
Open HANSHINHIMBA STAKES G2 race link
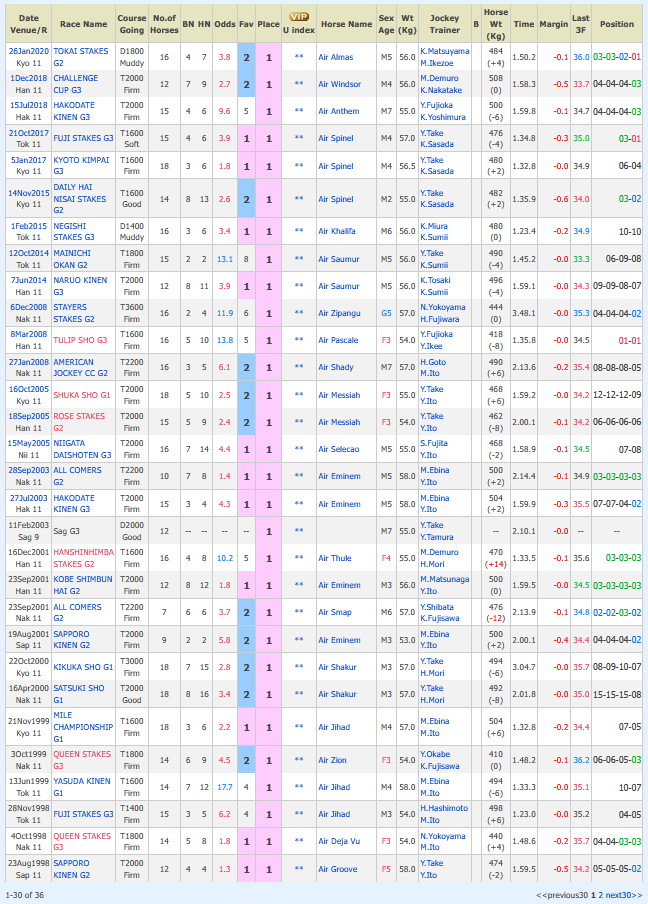click(84, 558)
